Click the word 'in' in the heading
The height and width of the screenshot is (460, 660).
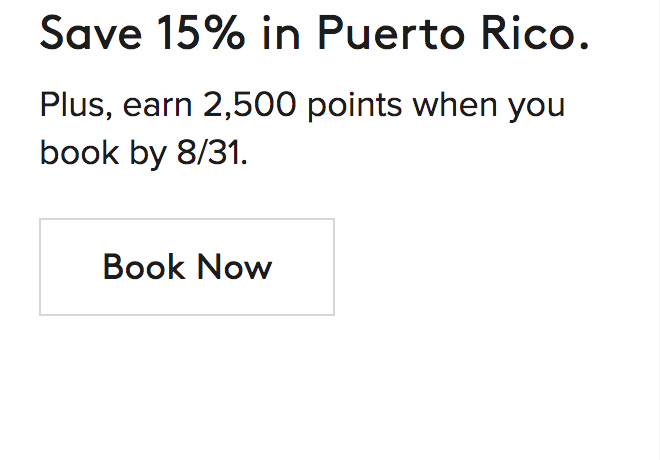tap(280, 35)
